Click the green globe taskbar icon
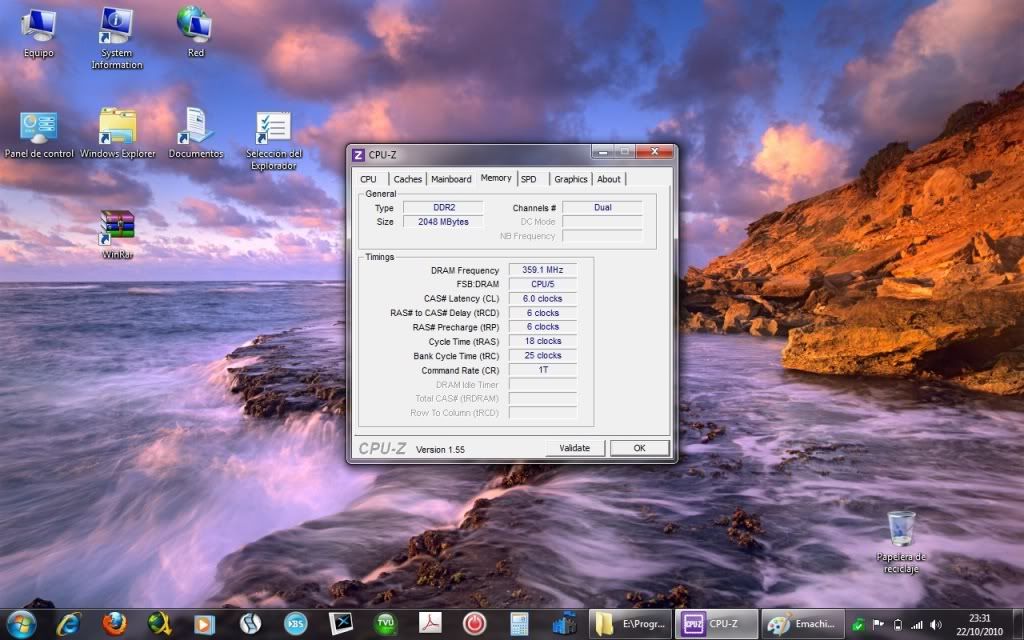 coord(159,624)
